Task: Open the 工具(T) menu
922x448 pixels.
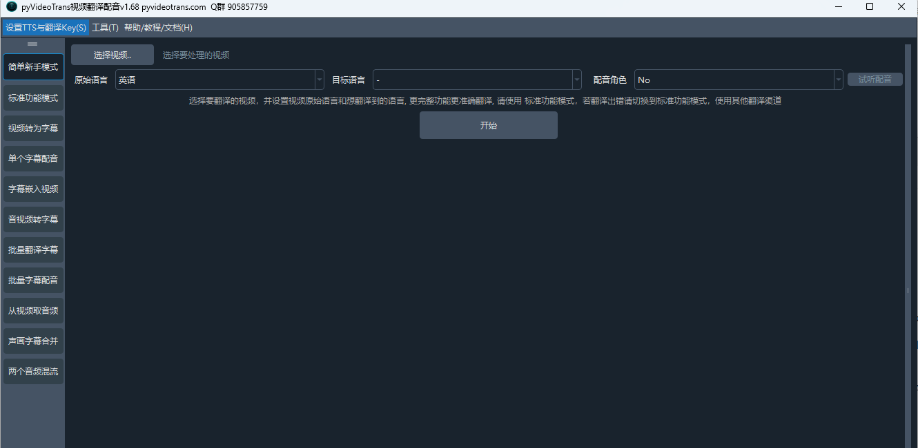Action: pos(105,28)
